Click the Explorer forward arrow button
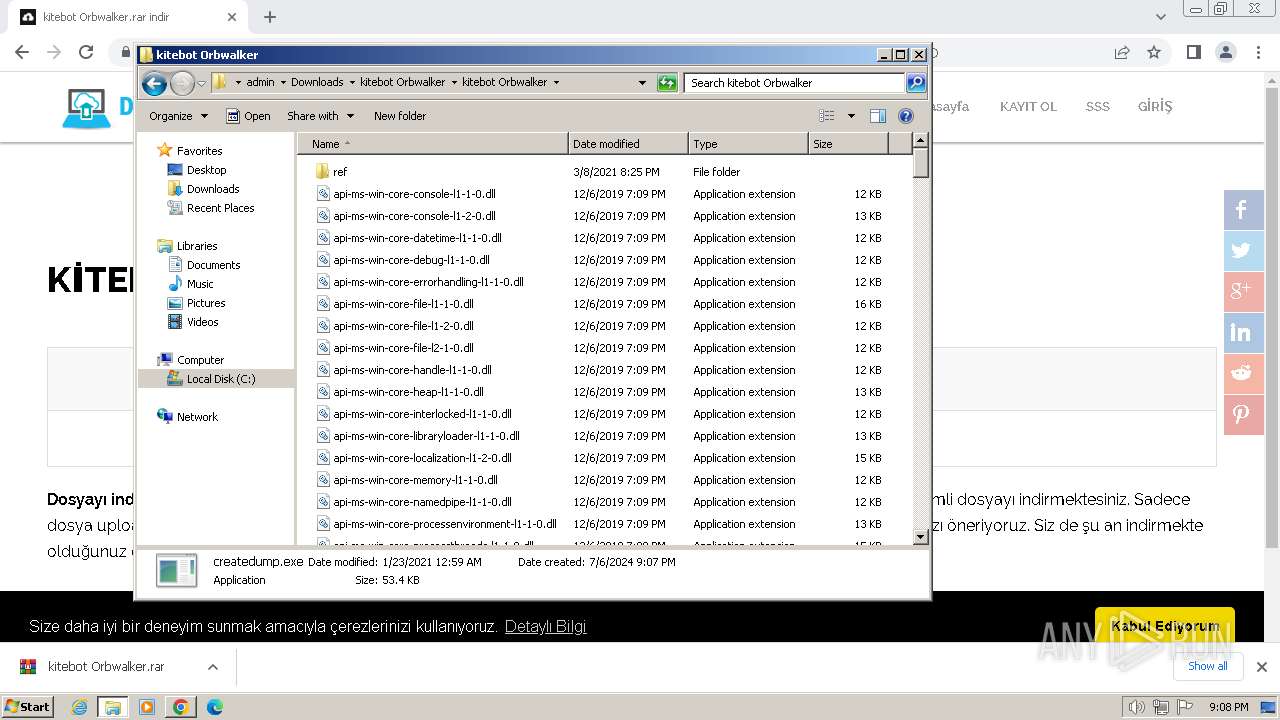Viewport: 1280px width, 720px height. (x=182, y=83)
